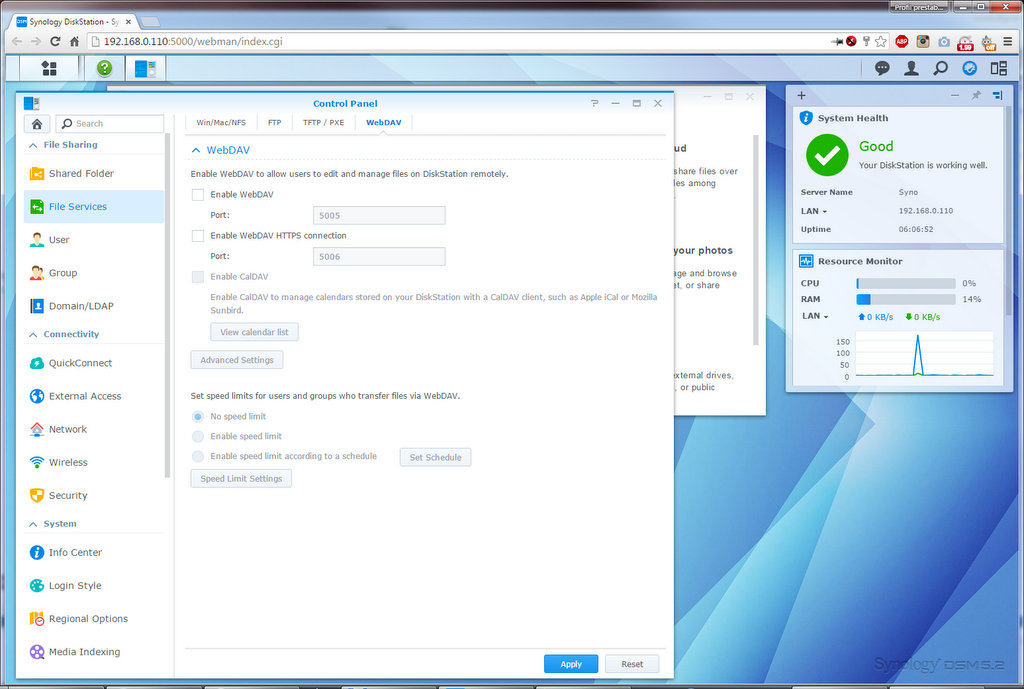Click the RAM usage bar
This screenshot has height=689, width=1024.
[x=906, y=299]
